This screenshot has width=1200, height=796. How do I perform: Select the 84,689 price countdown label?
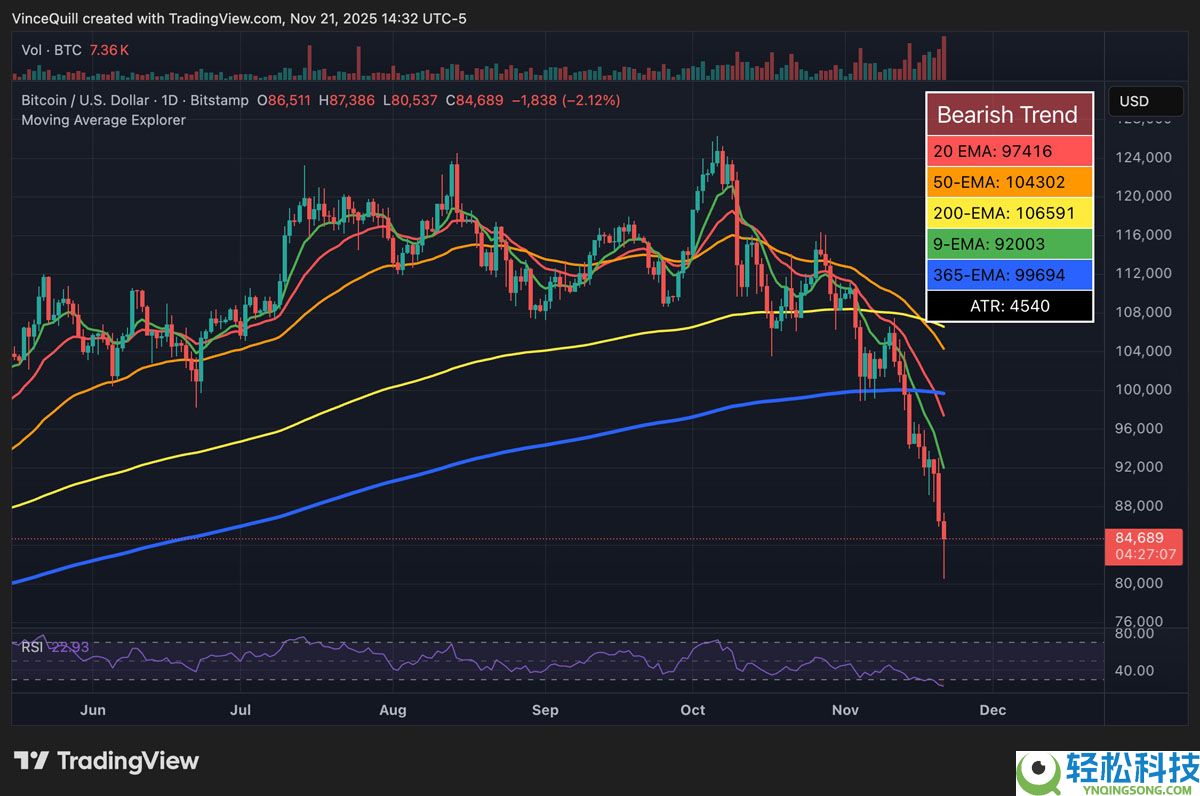point(1144,545)
